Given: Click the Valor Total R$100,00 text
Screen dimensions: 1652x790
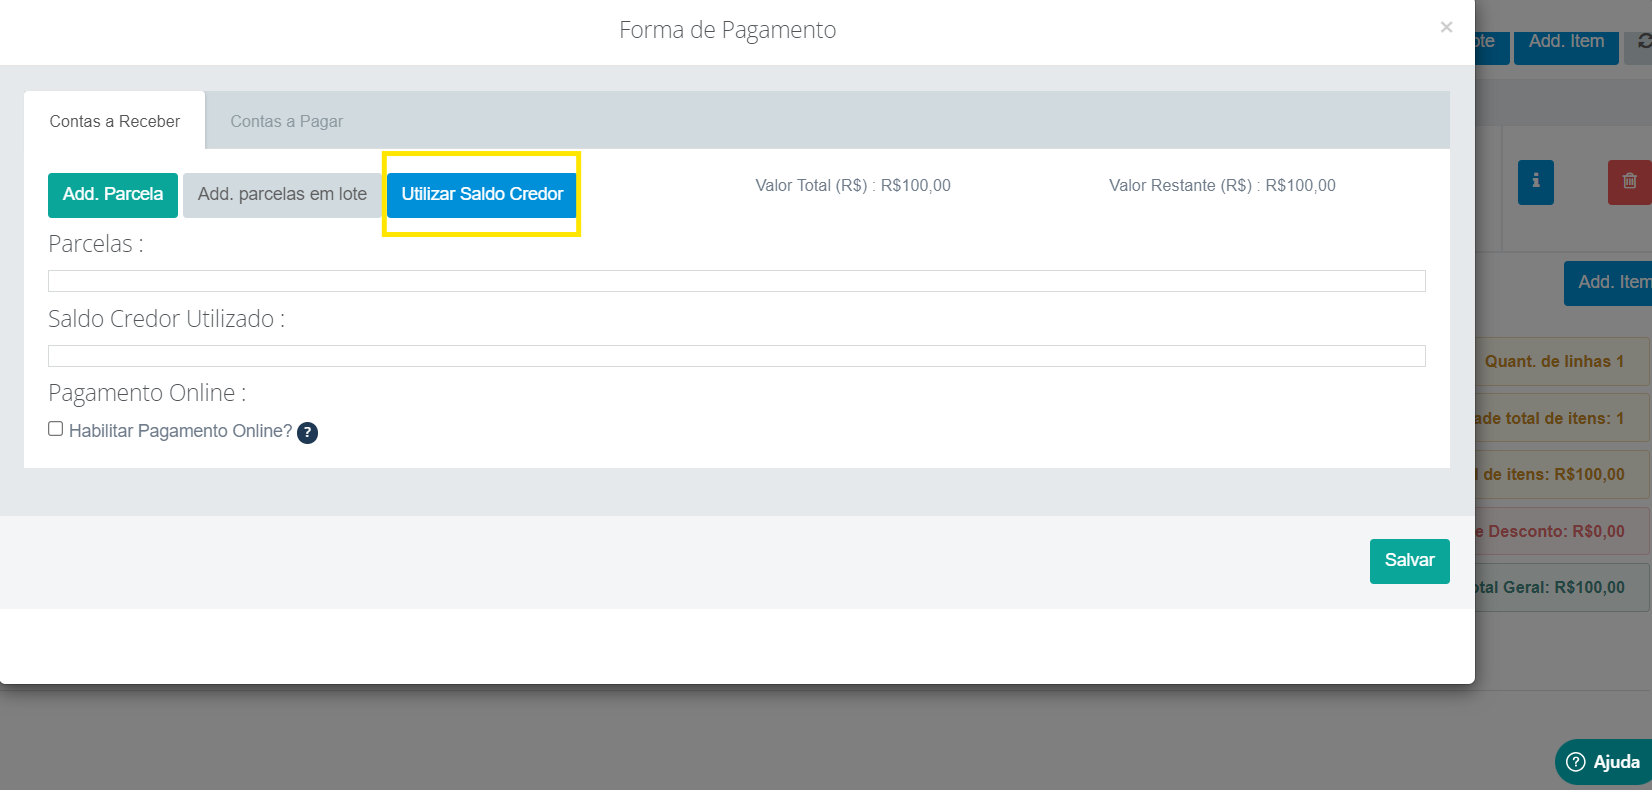Looking at the screenshot, I should (x=853, y=186).
